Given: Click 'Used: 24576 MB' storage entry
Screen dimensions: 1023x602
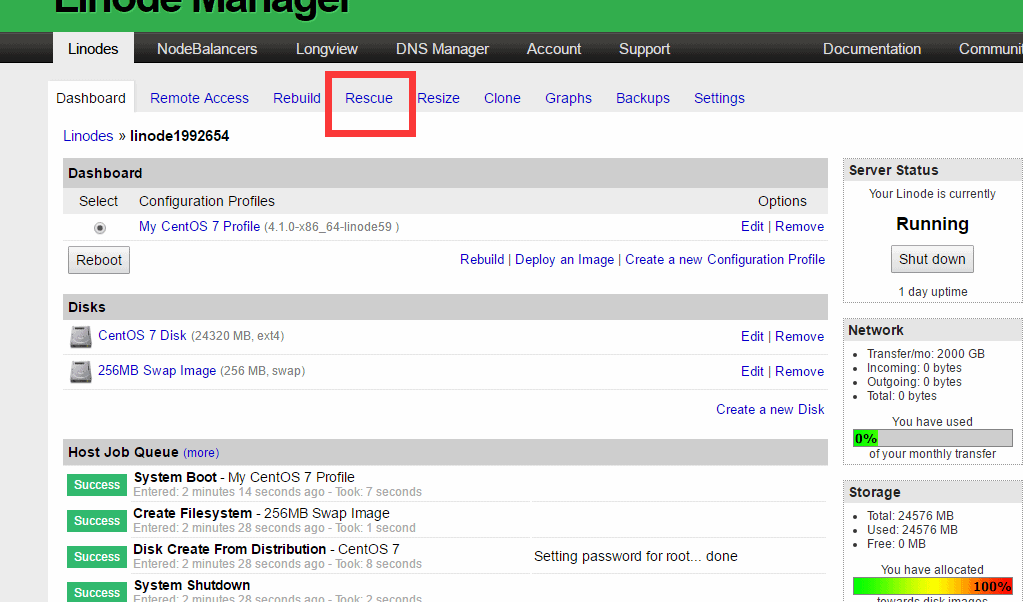Looking at the screenshot, I should tap(912, 530).
